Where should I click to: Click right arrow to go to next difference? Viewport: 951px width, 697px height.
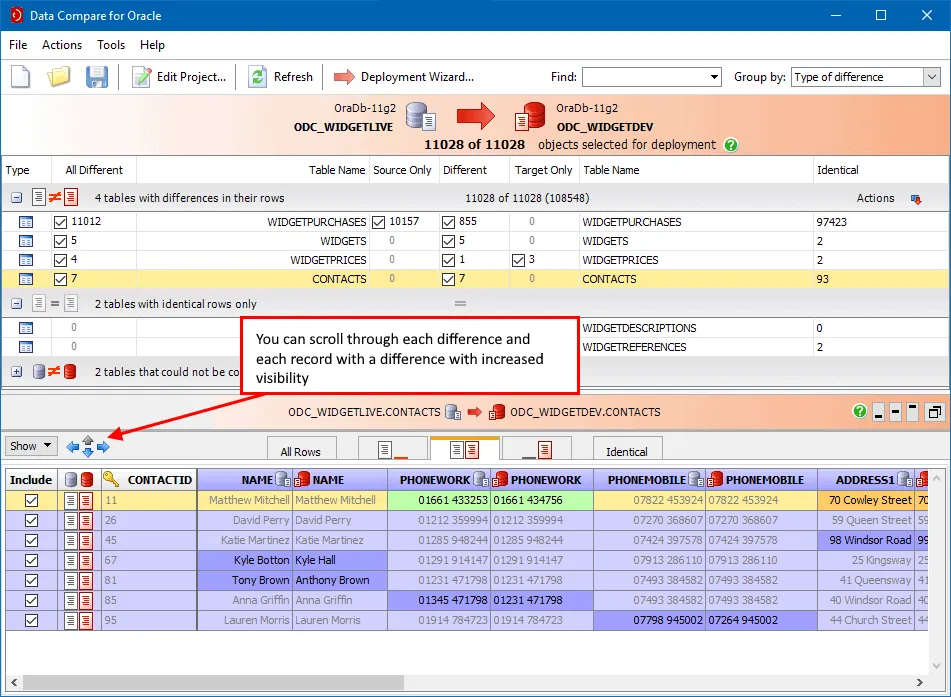click(103, 447)
